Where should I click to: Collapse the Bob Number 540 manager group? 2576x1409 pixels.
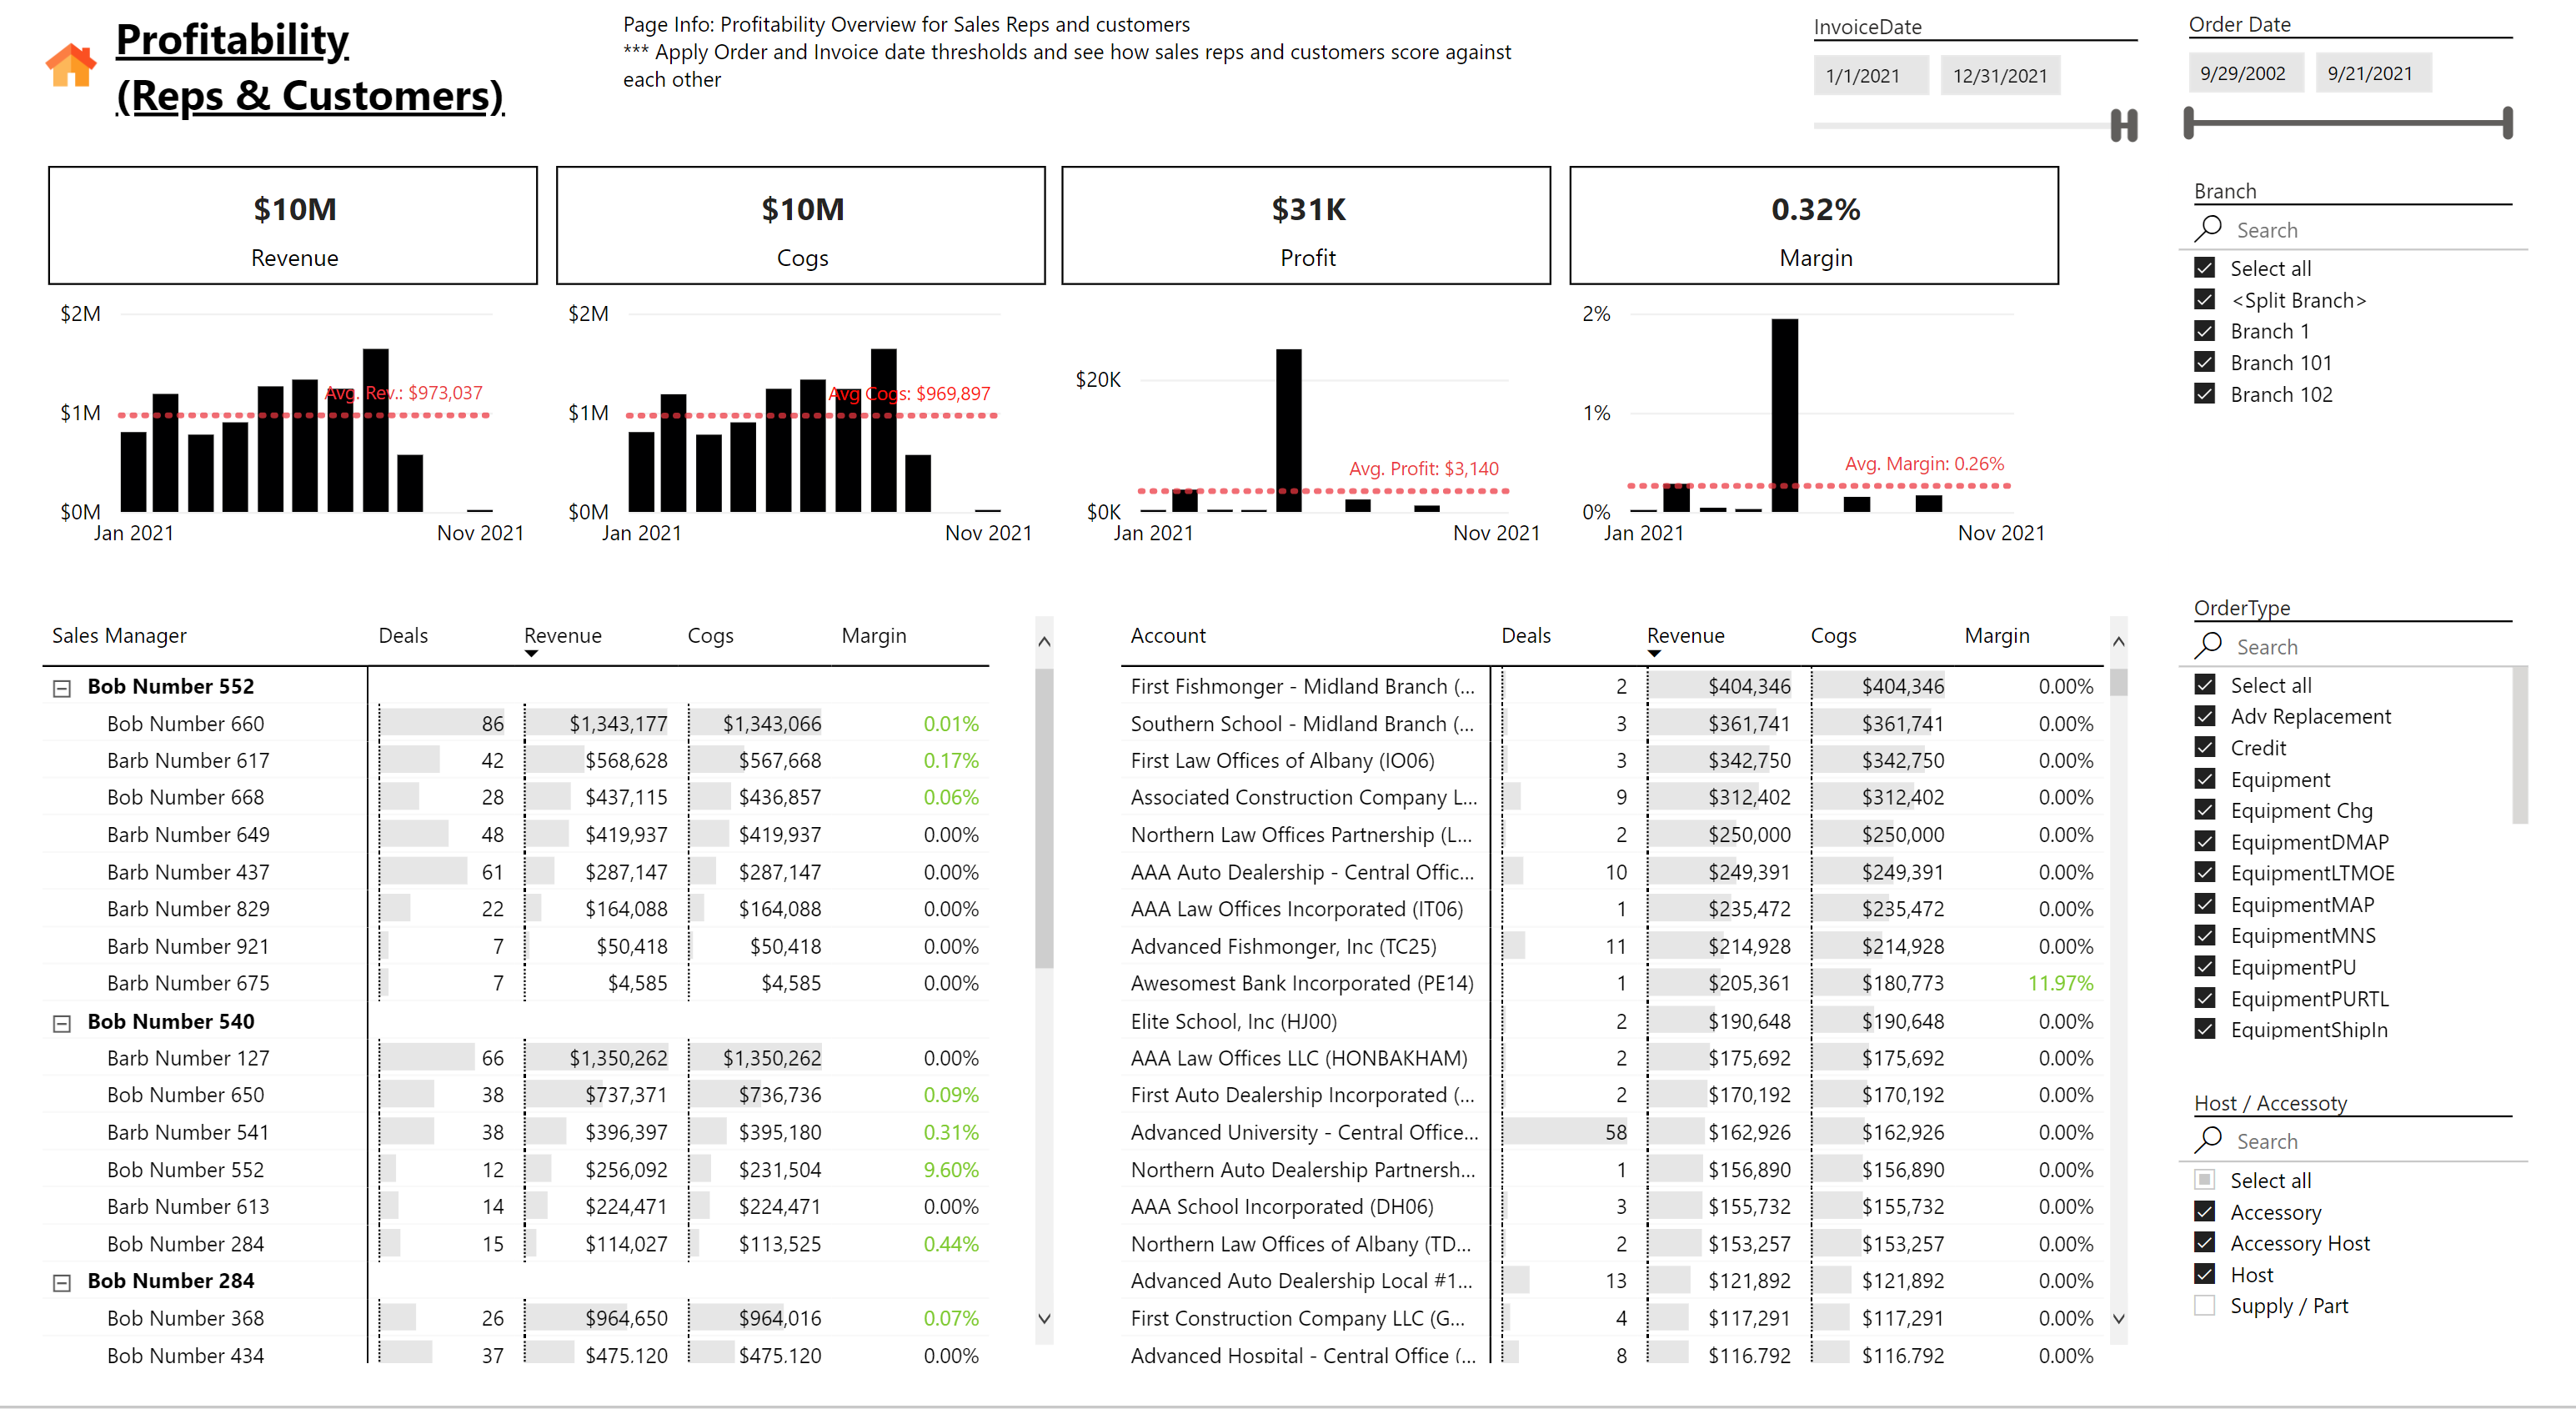(x=62, y=1023)
